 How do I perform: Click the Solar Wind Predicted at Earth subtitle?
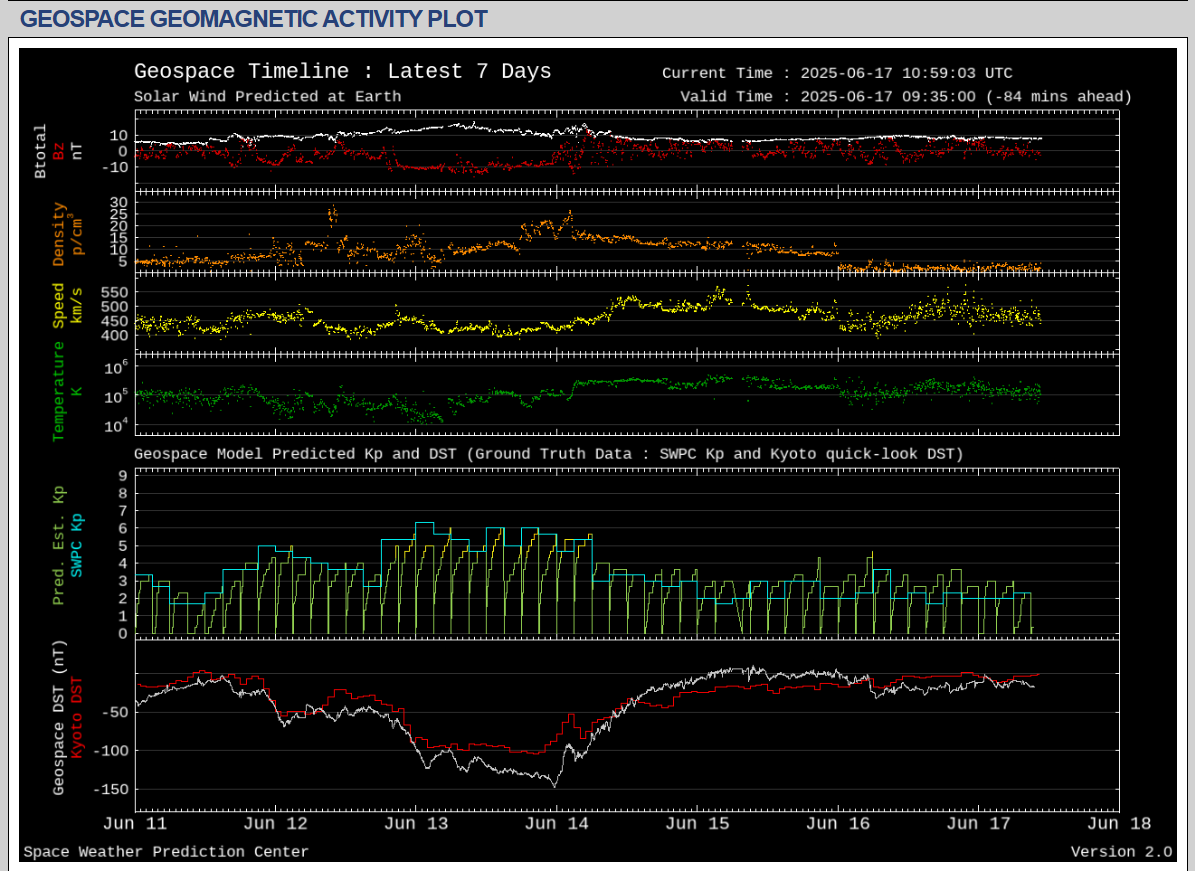tap(267, 97)
